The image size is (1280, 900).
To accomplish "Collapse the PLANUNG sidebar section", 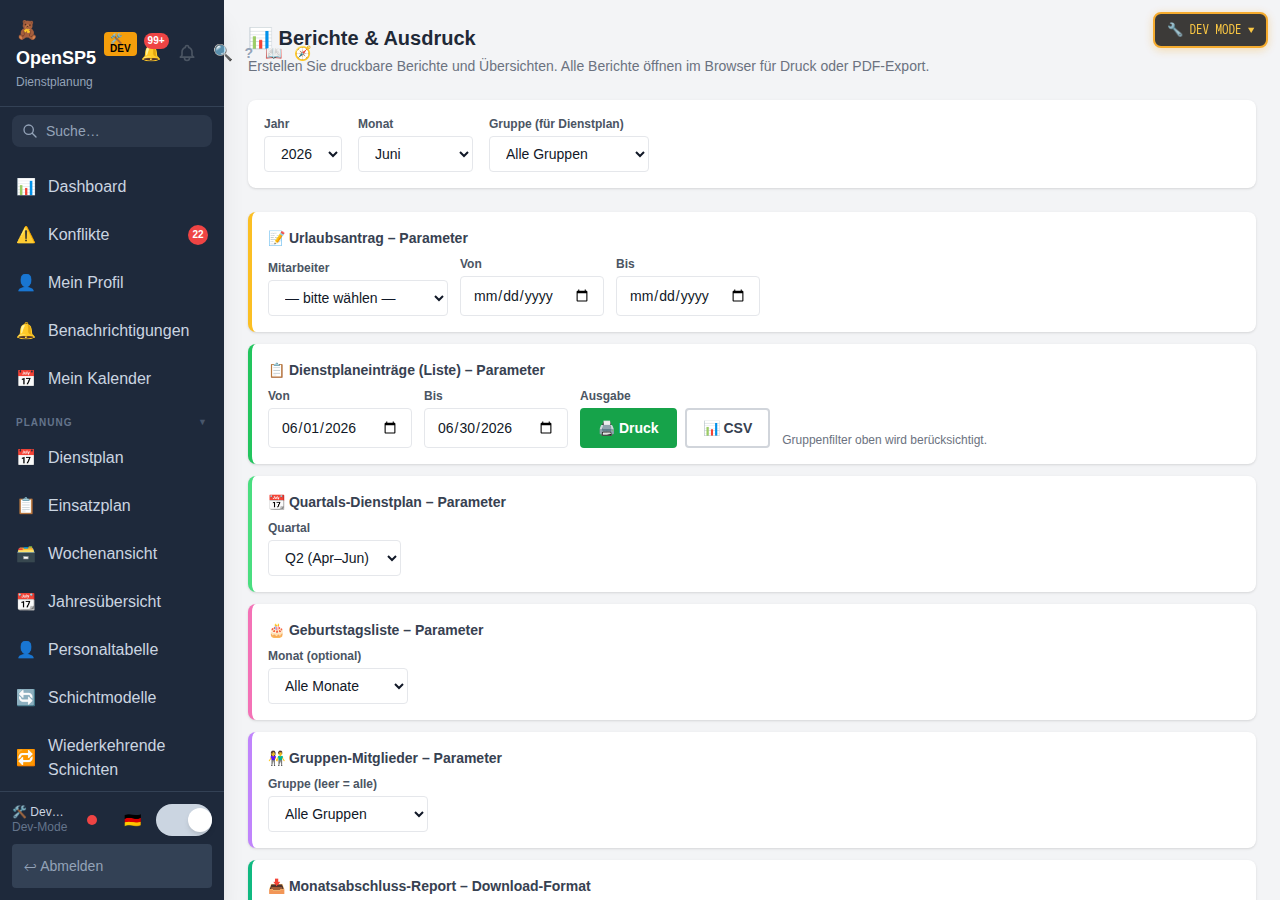I will click(x=112, y=422).
